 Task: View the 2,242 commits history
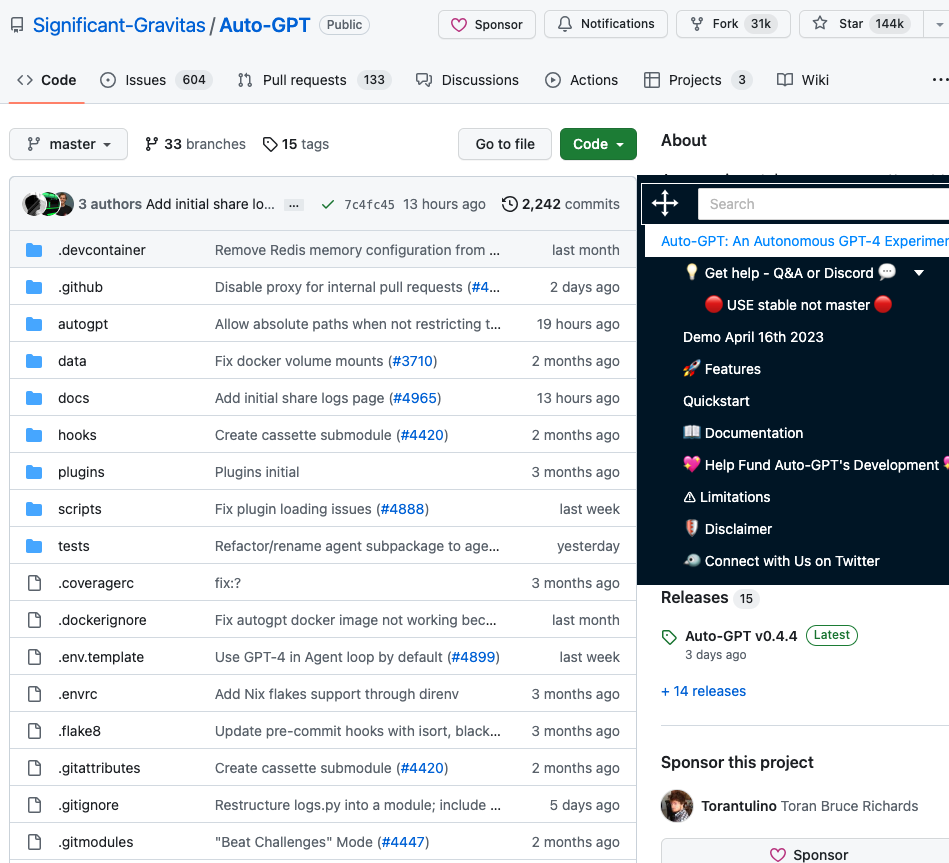[x=560, y=204]
